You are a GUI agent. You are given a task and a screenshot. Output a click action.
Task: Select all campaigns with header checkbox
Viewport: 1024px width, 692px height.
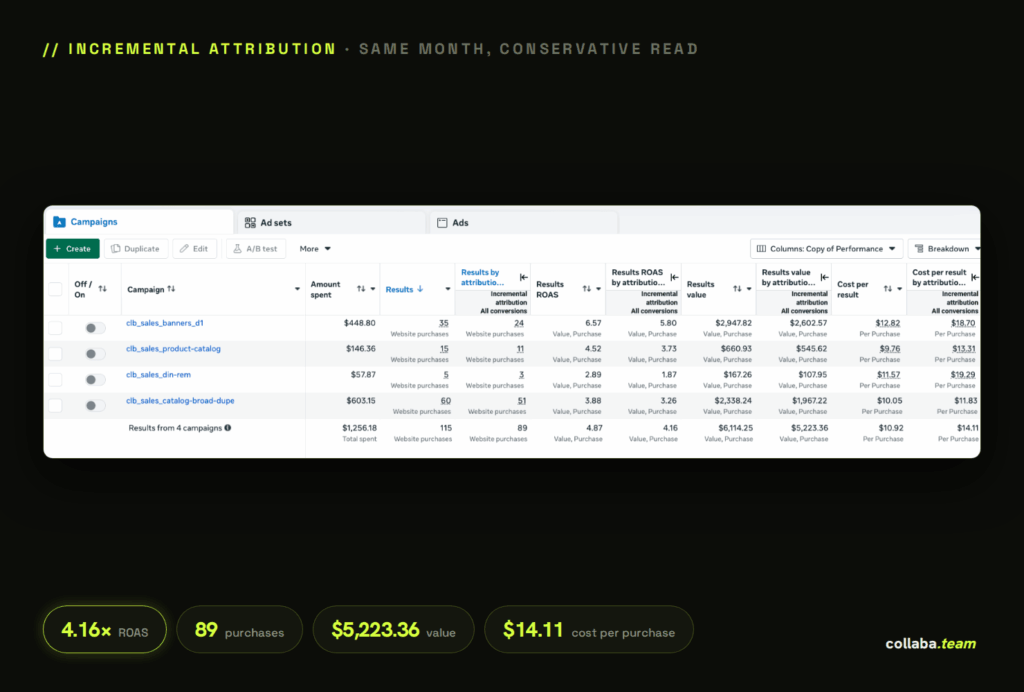click(x=56, y=289)
